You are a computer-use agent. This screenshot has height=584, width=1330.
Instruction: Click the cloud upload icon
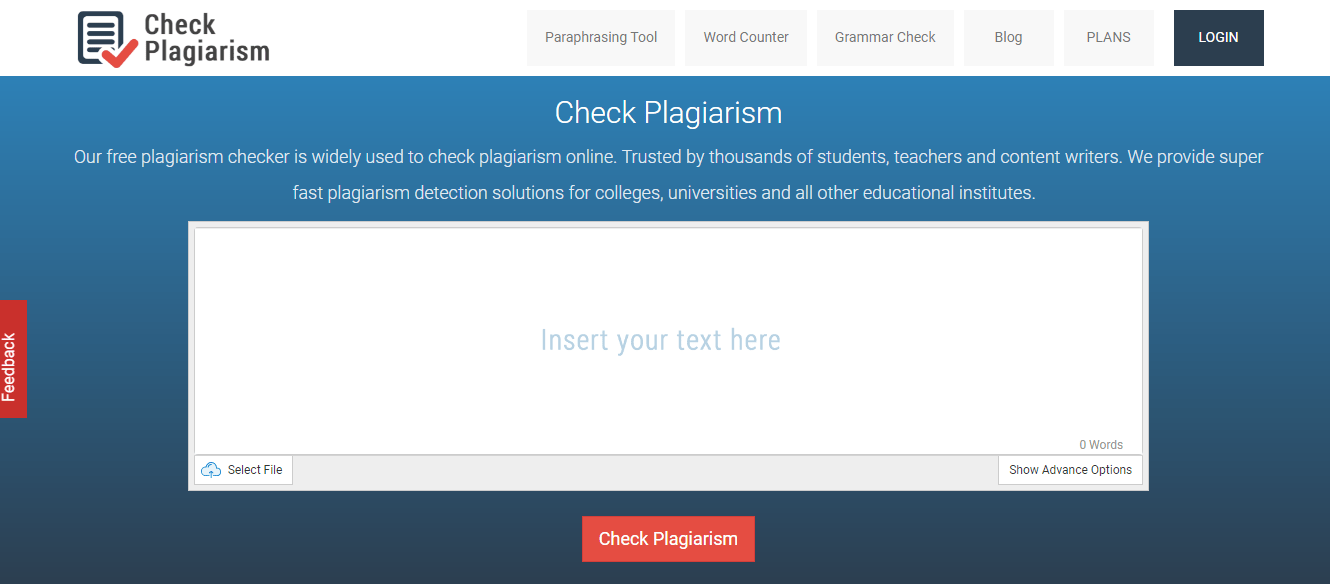pos(211,470)
